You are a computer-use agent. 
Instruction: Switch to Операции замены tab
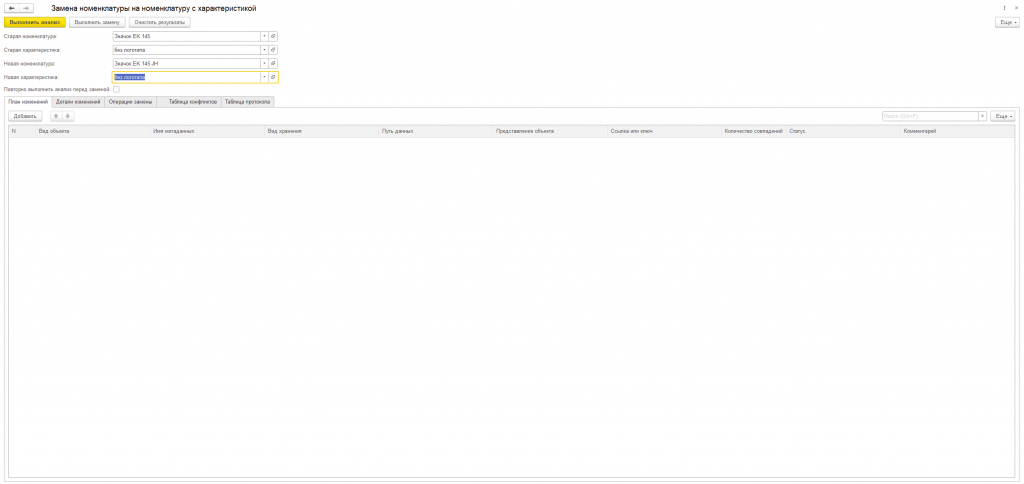(131, 102)
